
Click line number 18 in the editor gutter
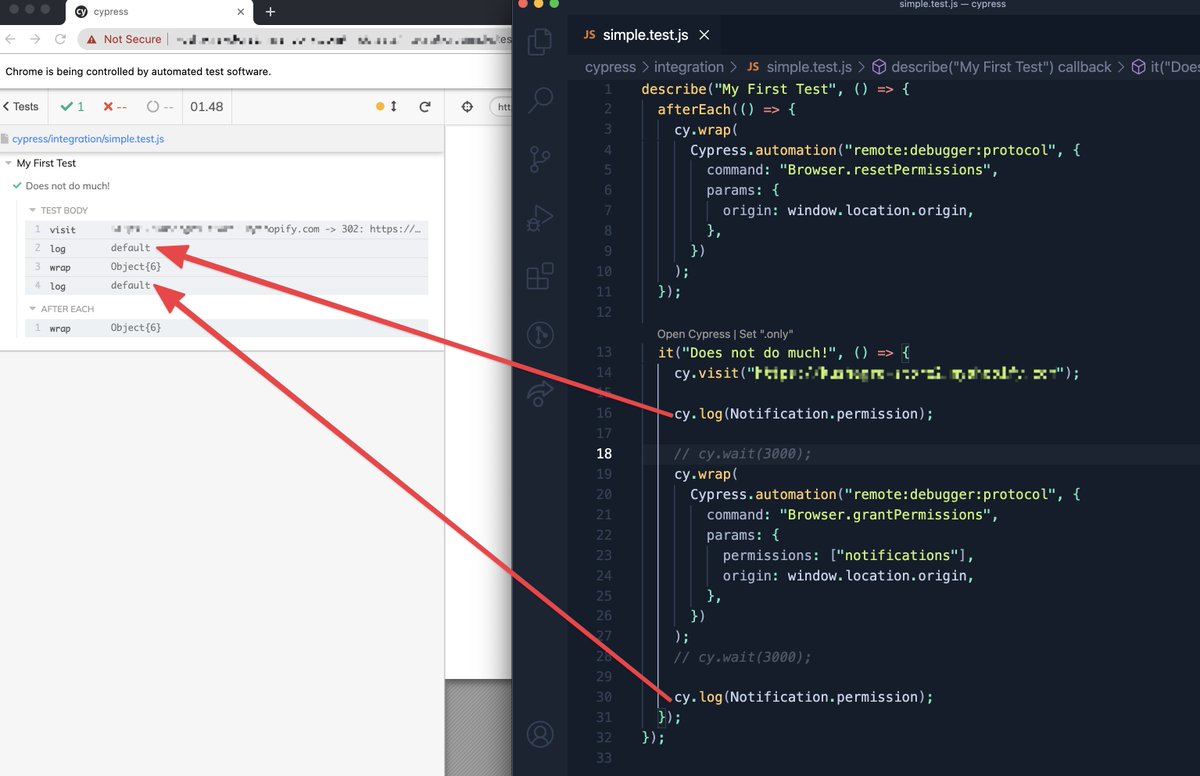pyautogui.click(x=604, y=453)
